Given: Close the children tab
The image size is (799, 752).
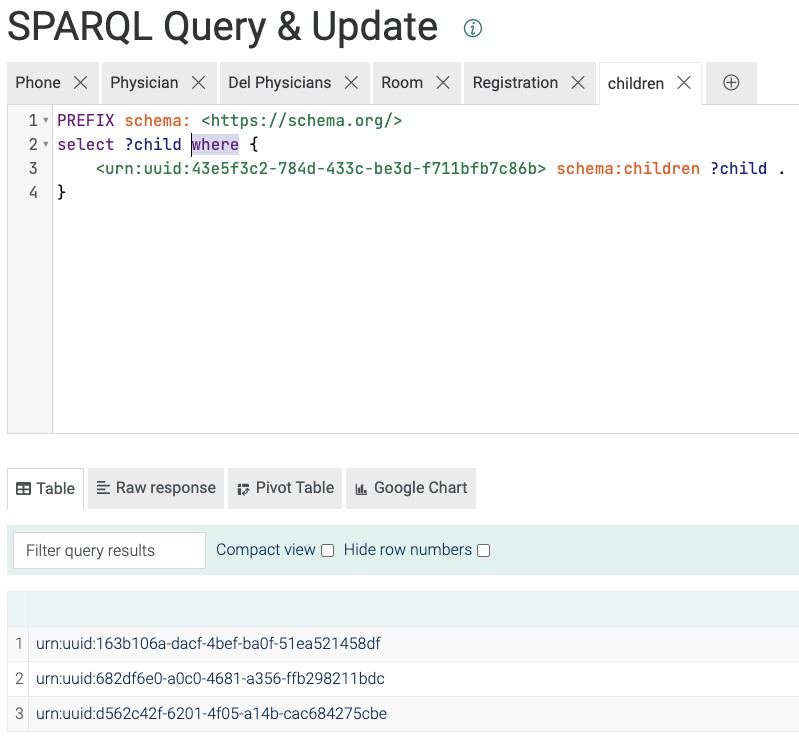Looking at the screenshot, I should [x=684, y=83].
